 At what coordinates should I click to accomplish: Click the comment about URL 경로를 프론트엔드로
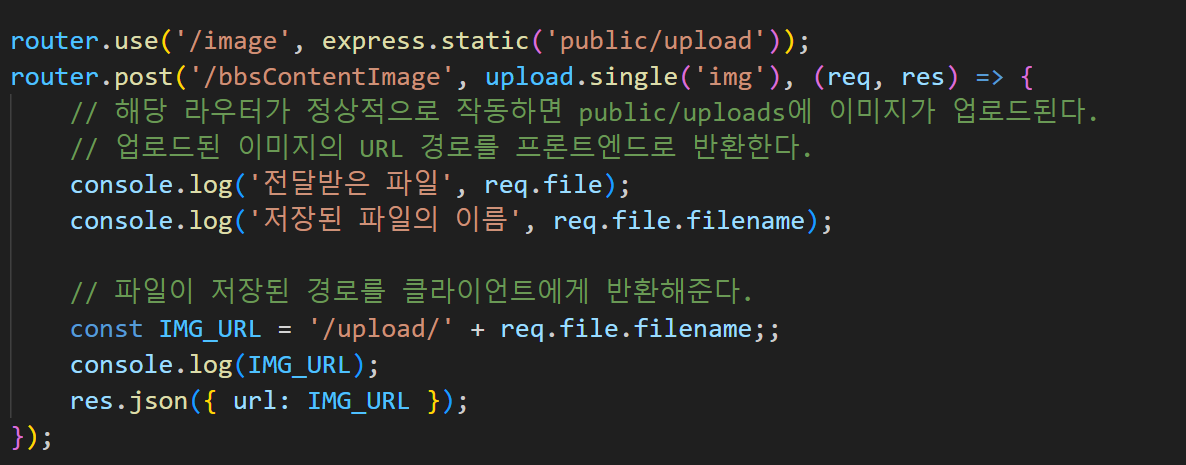440,149
